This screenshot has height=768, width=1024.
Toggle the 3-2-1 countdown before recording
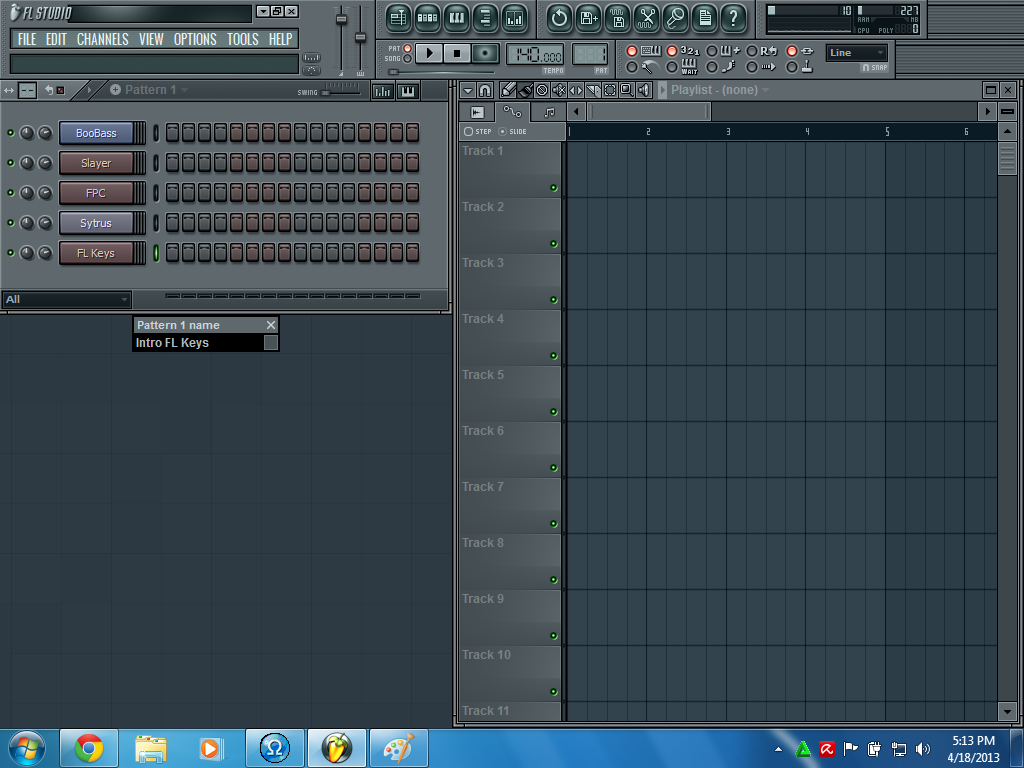(x=671, y=51)
